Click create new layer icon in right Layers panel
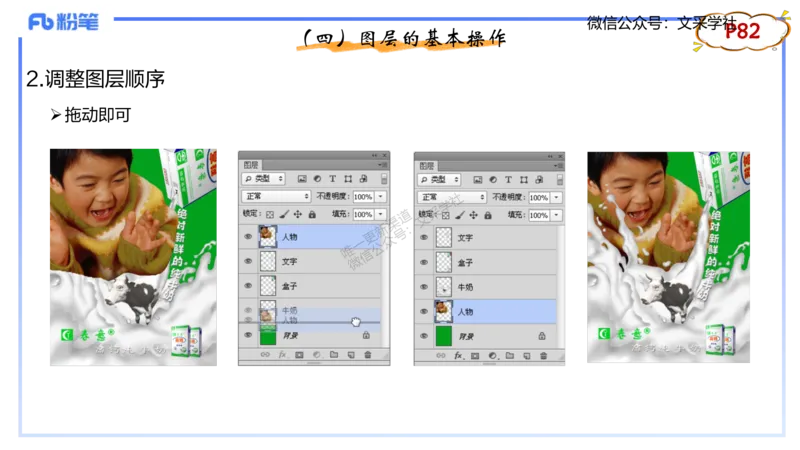The height and width of the screenshot is (450, 800). click(526, 355)
